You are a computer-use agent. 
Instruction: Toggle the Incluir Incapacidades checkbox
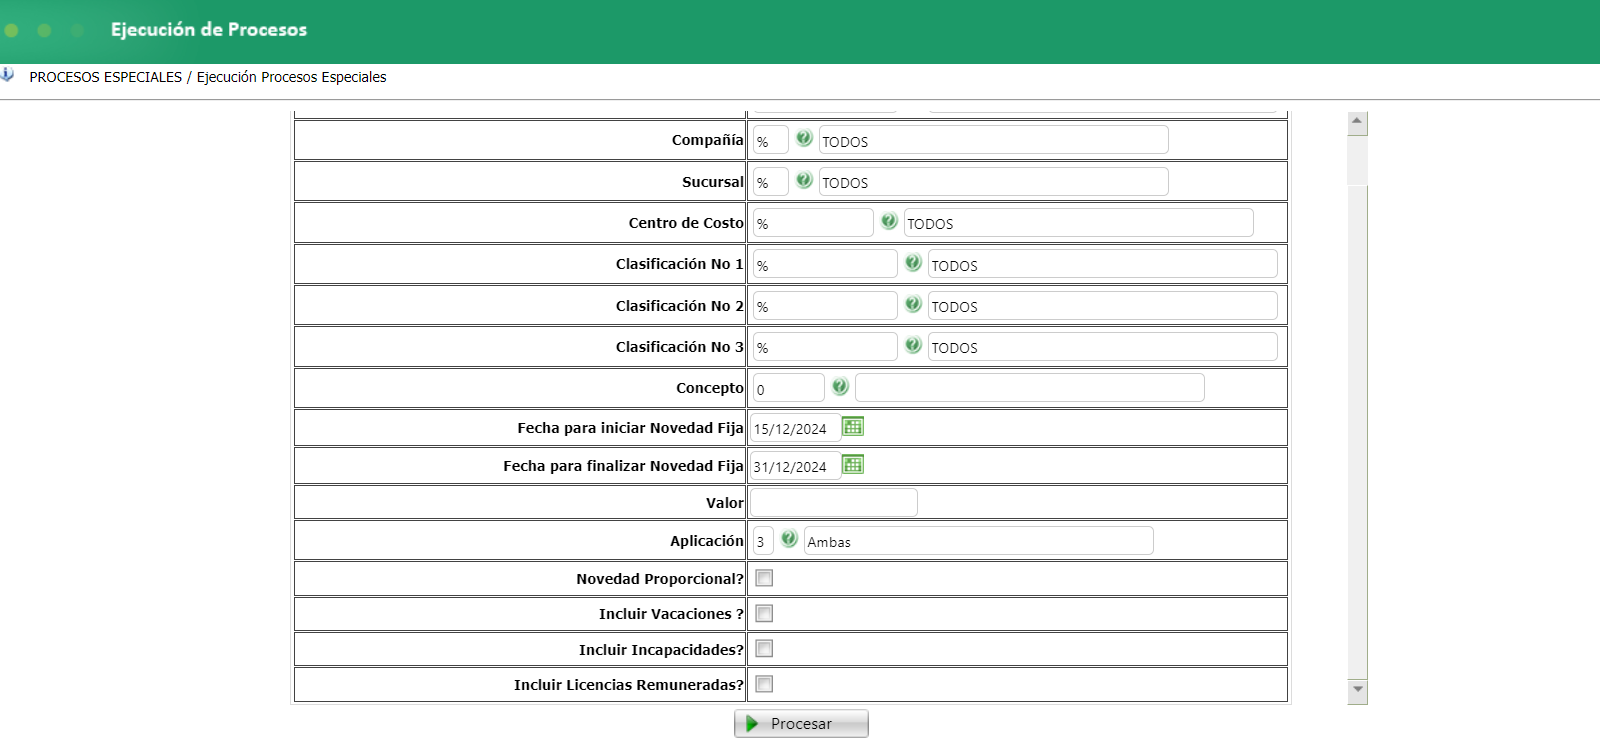pyautogui.click(x=764, y=649)
